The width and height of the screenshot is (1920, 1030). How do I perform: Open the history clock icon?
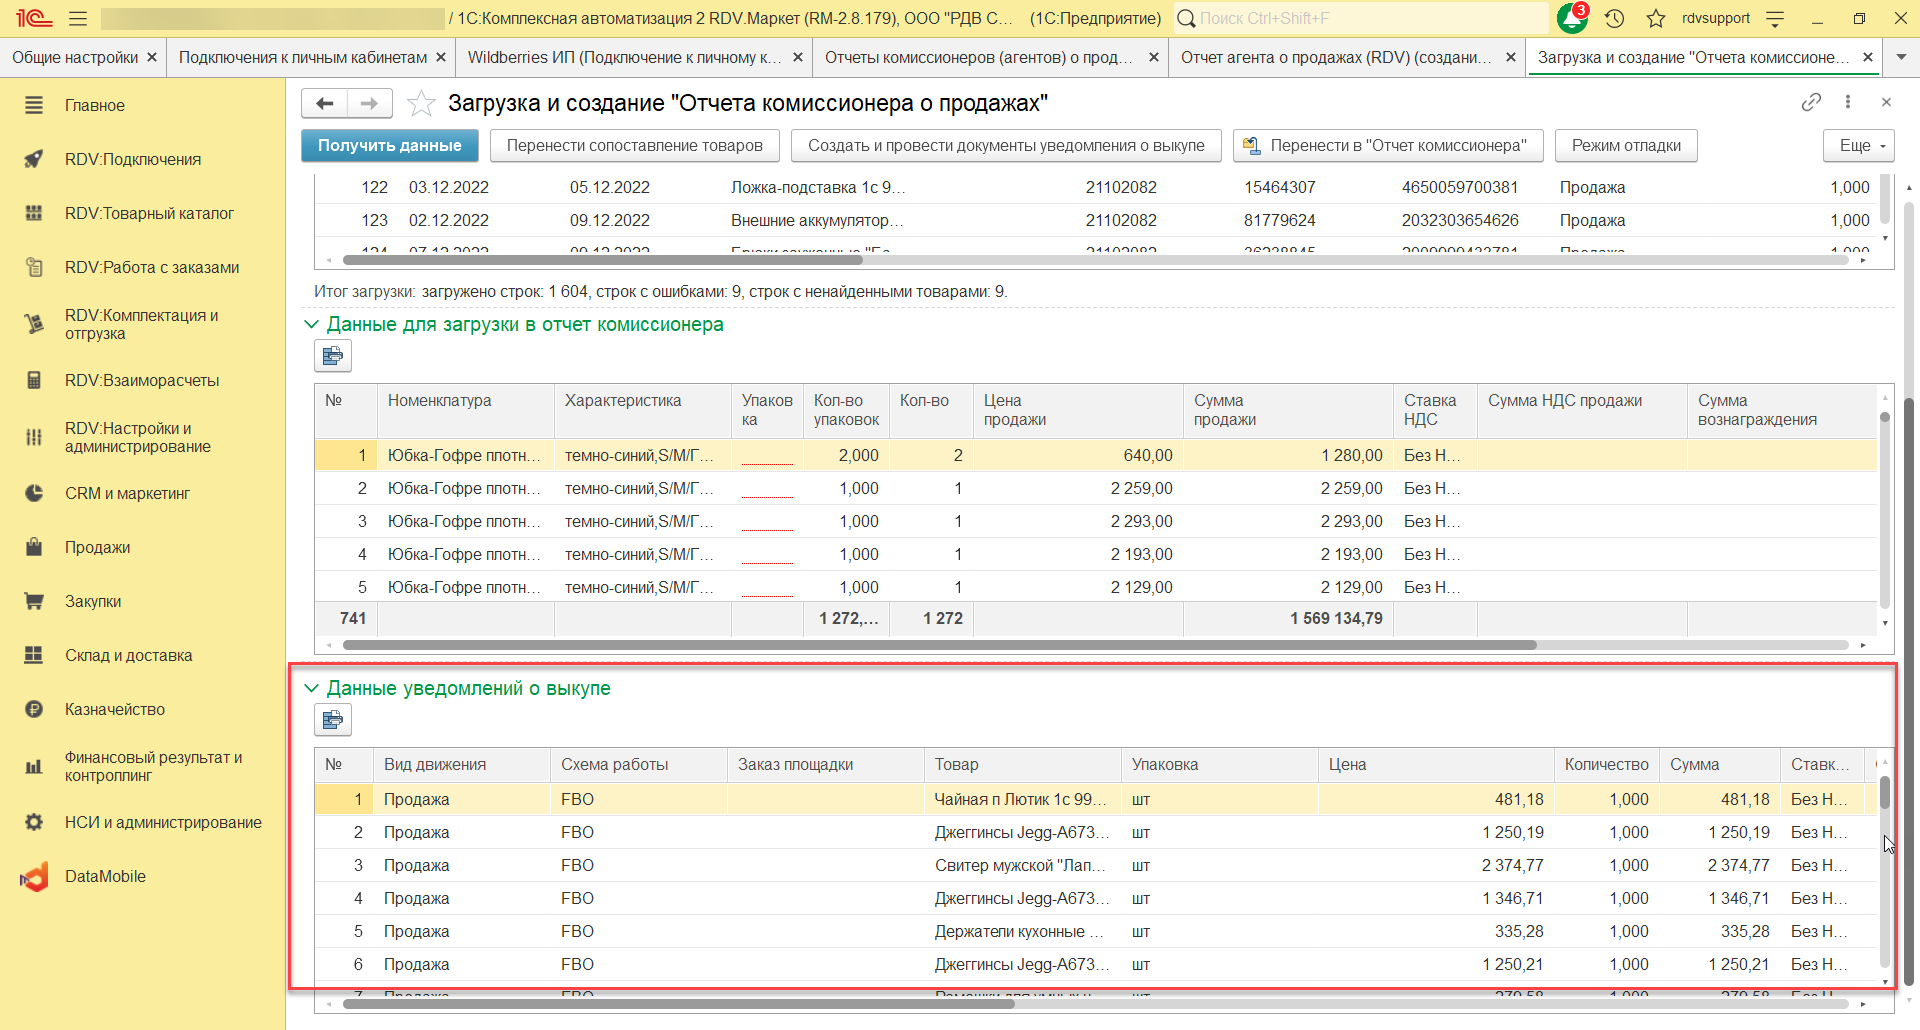click(1614, 18)
